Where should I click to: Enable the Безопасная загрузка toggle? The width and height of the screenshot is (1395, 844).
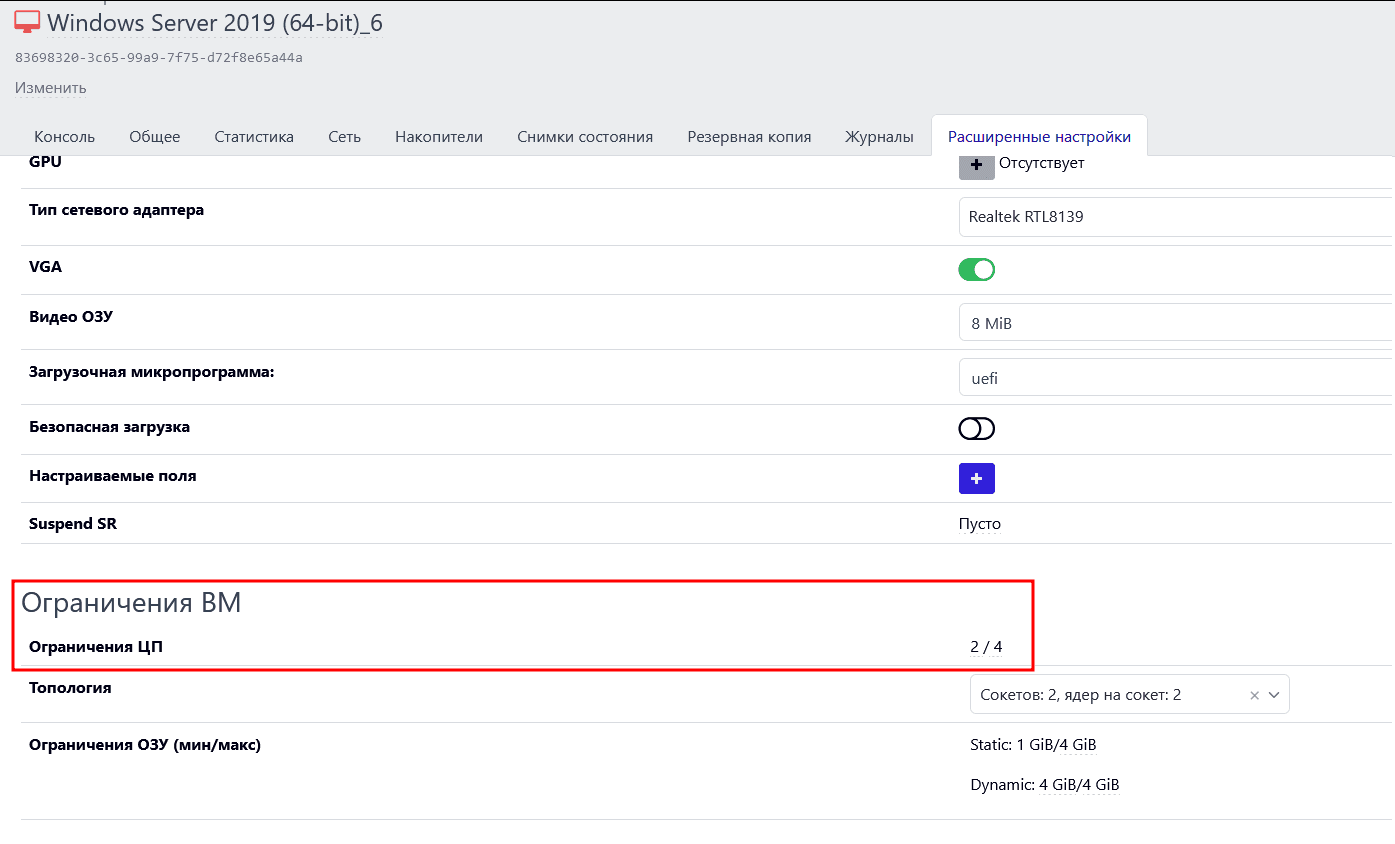click(x=976, y=429)
